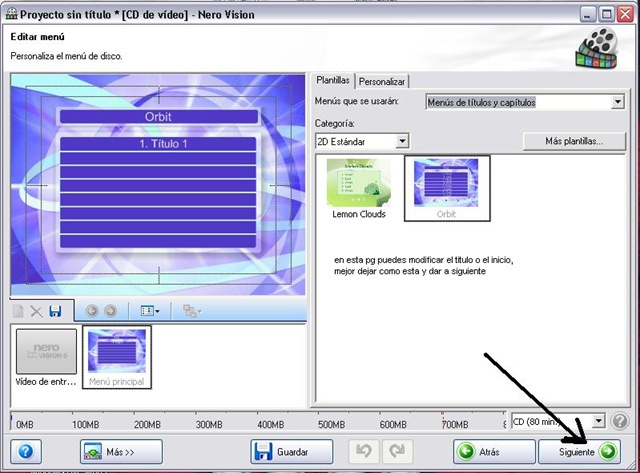
Task: Click the Más >> button
Action: coord(121,451)
